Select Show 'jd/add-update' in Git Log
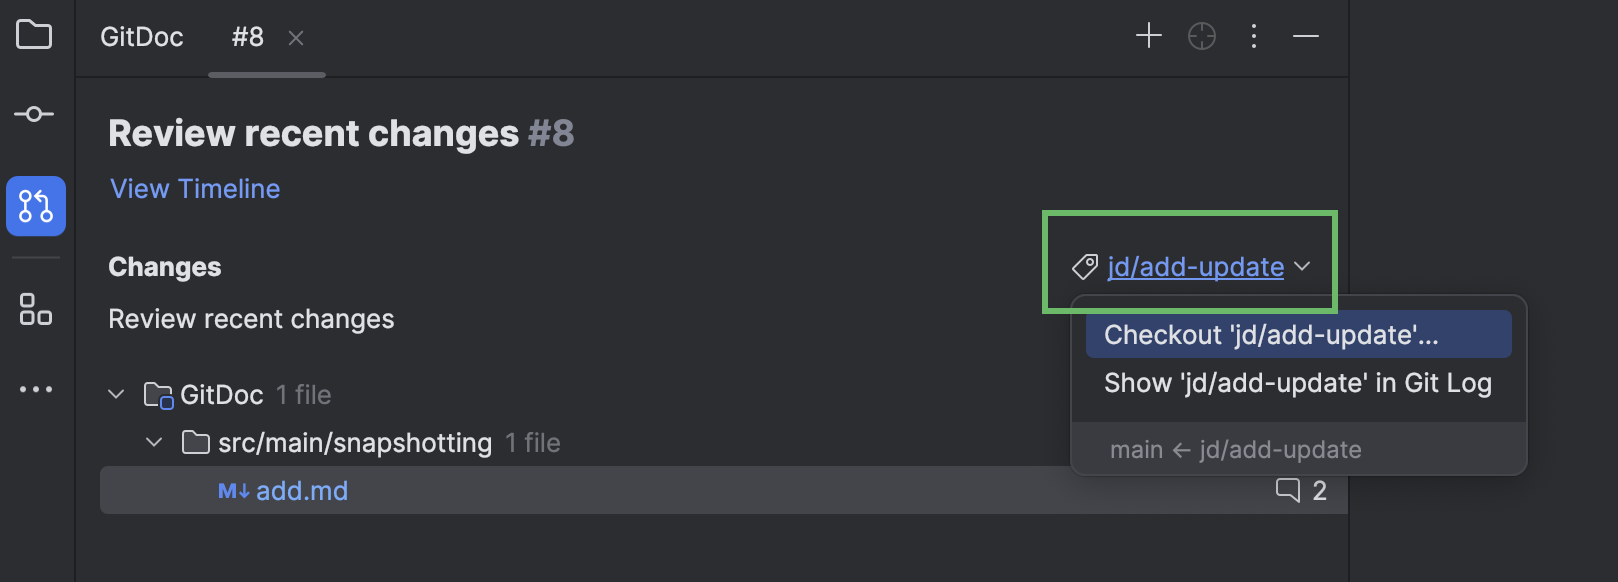Screen dimensions: 1618x582 click(x=1297, y=383)
